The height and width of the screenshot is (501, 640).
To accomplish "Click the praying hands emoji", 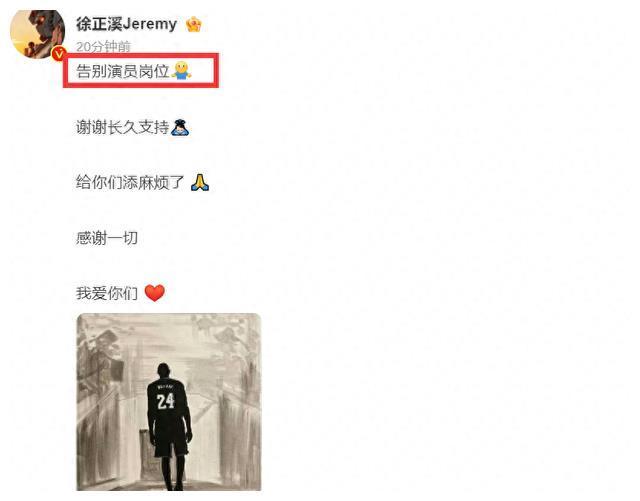I will tap(200, 183).
